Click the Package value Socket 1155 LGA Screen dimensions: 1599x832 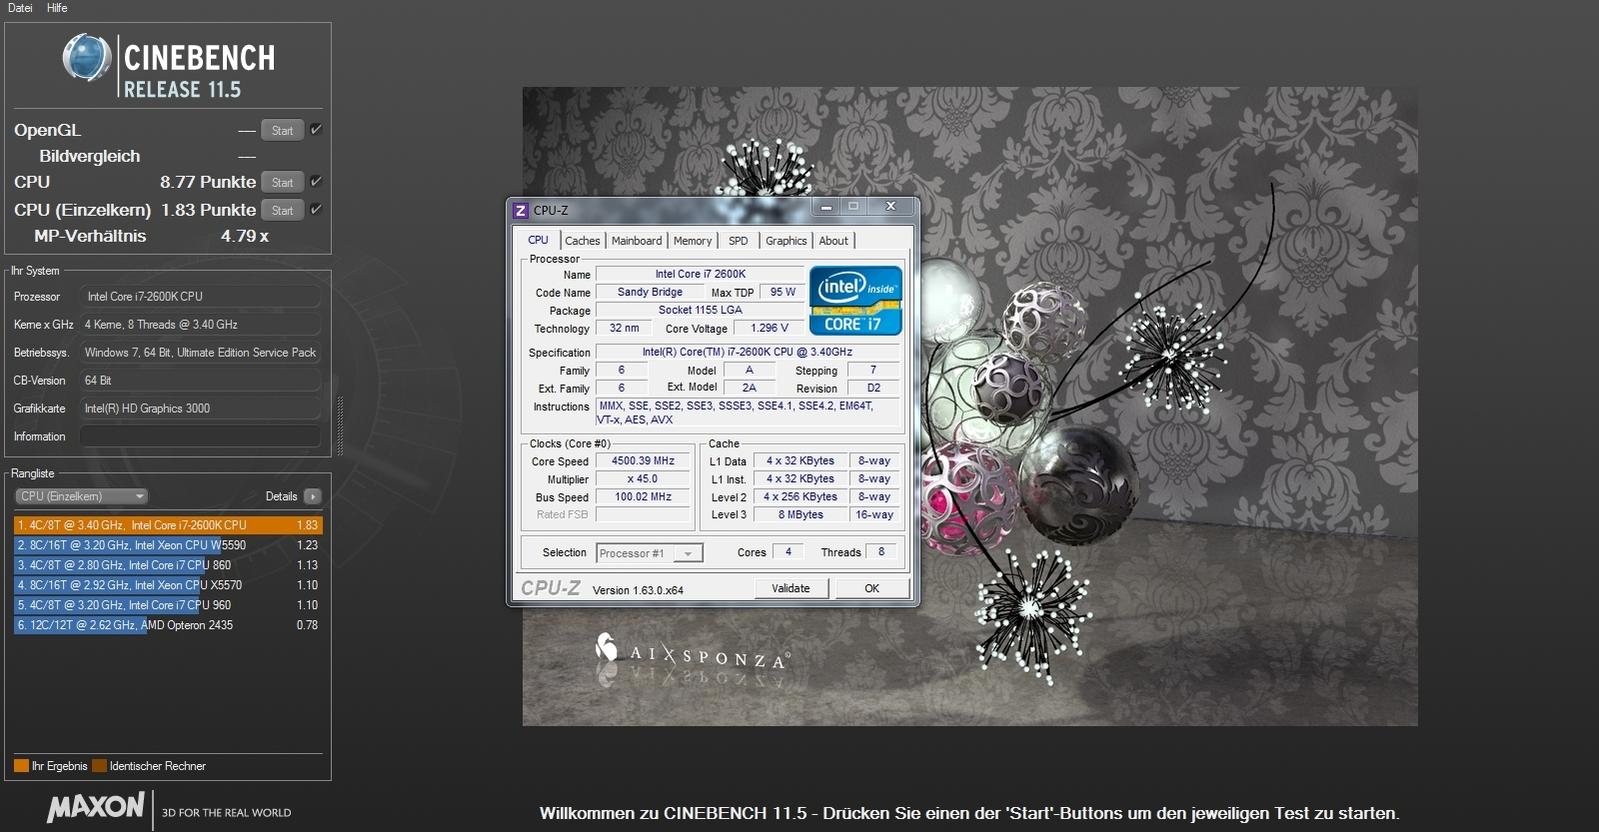point(700,310)
